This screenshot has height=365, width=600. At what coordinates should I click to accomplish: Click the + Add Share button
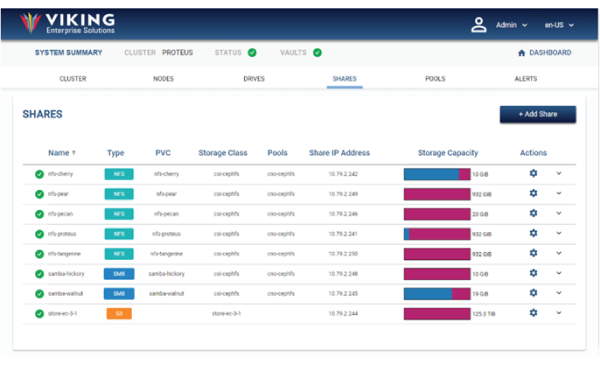point(538,114)
